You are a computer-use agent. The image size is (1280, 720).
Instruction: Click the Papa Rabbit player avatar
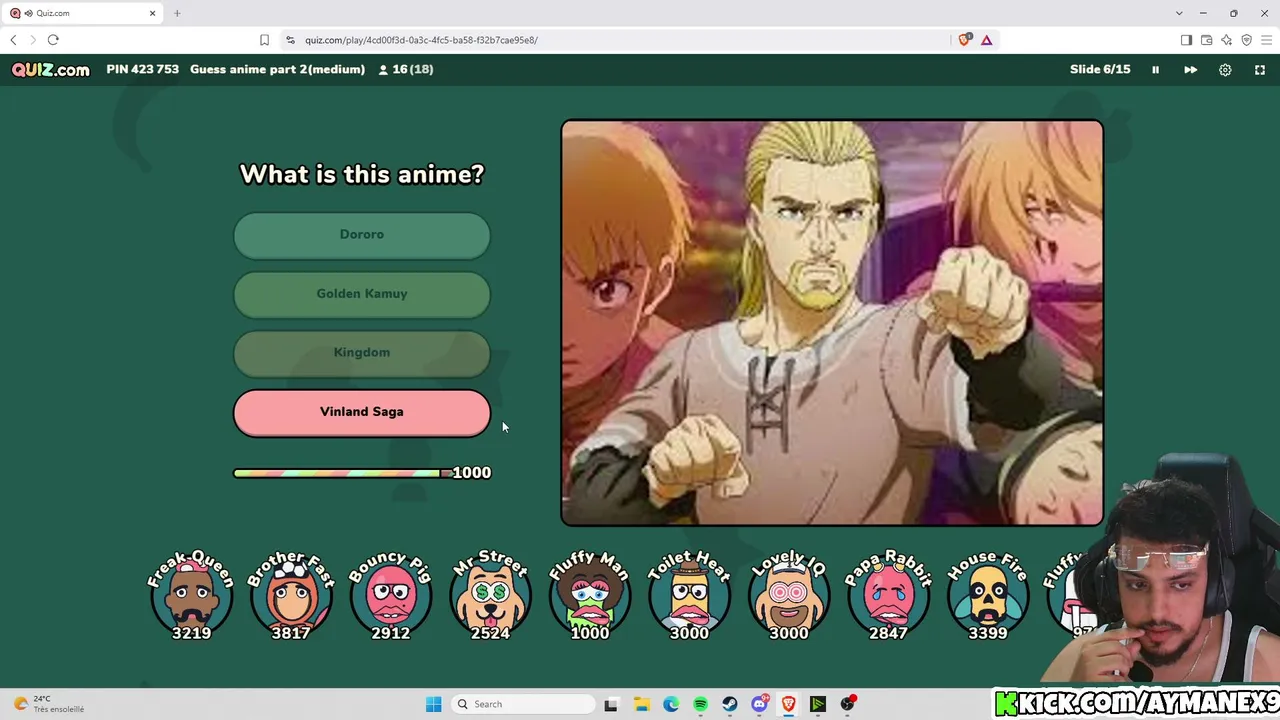click(x=889, y=595)
